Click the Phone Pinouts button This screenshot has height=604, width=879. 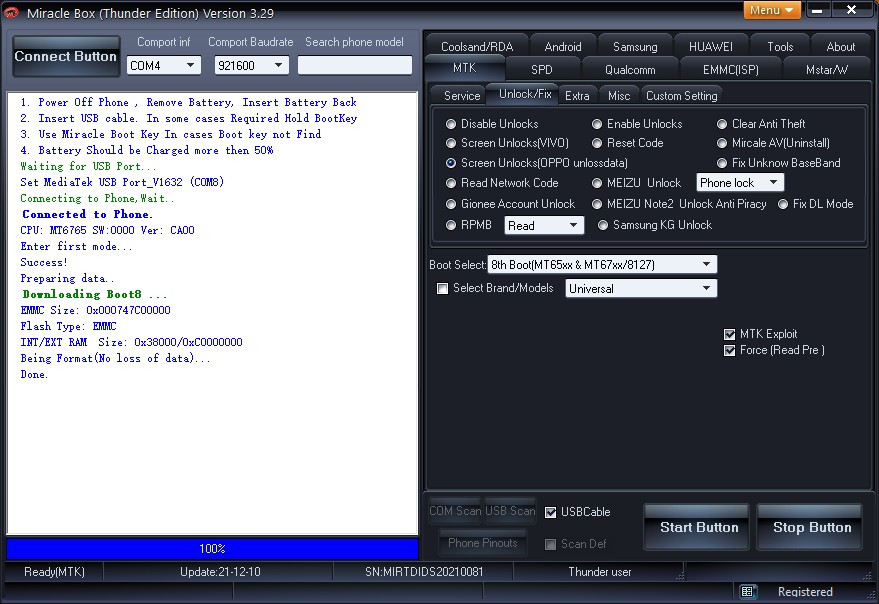[x=483, y=542]
